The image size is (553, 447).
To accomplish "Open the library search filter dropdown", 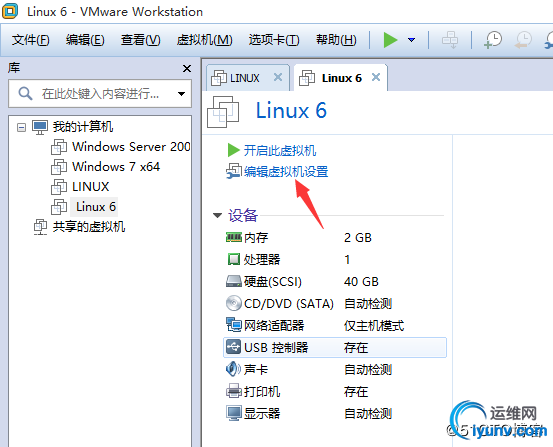I will pos(181,94).
